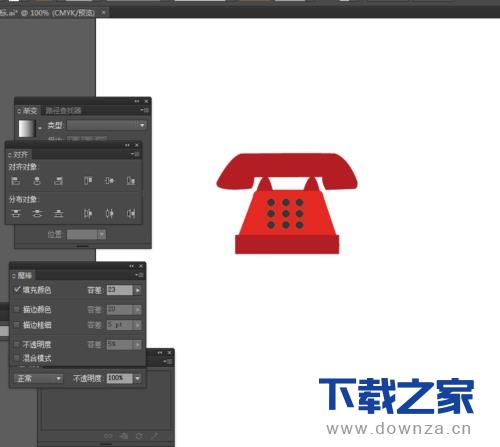This screenshot has height=447, width=500.
Task: Enable the 描边粗细 (stroke weight) checkbox
Action: pos(17,325)
